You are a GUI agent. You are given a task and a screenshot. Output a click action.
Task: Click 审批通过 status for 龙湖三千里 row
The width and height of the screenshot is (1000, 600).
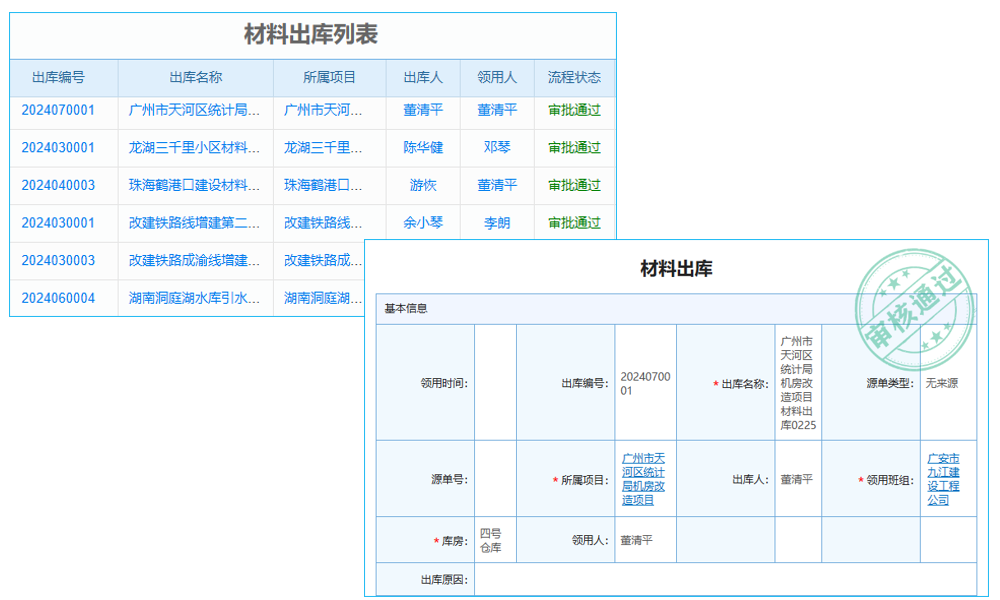click(575, 148)
